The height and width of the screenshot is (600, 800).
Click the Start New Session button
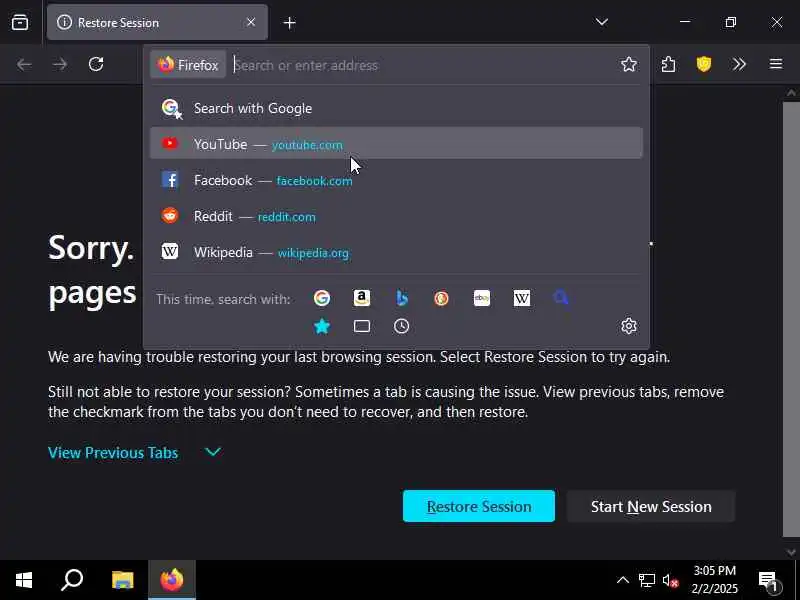pos(651,506)
